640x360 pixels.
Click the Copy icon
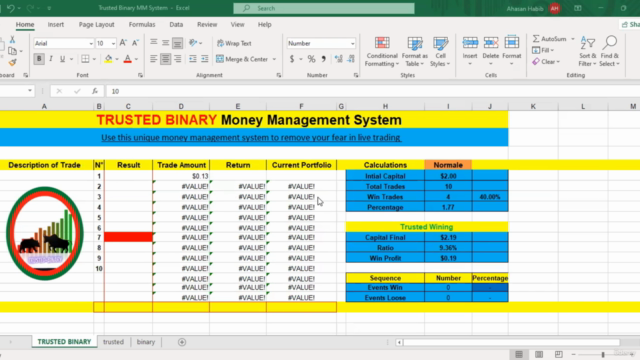(12, 51)
